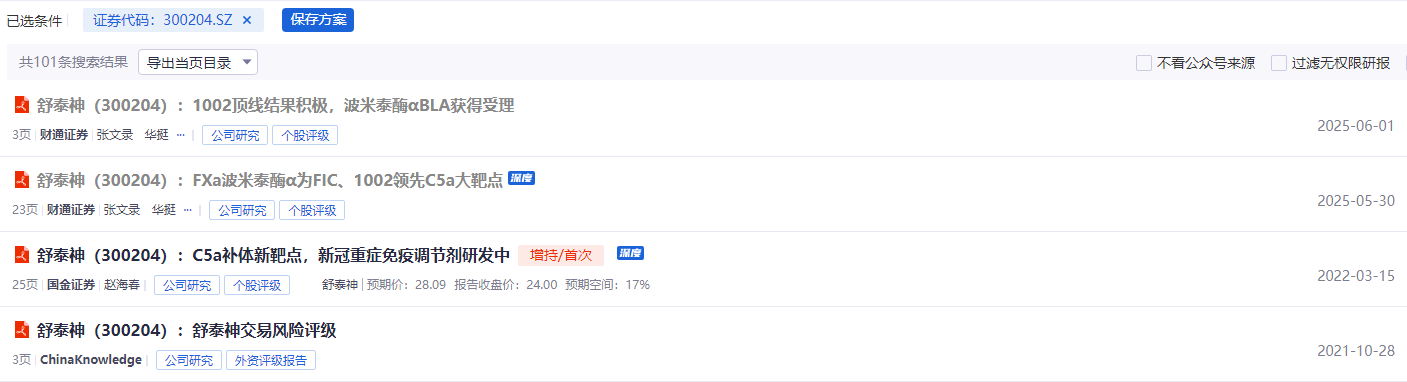The width and height of the screenshot is (1407, 382).
Task: Click 增持/首次 rating label
Action: click(x=561, y=255)
